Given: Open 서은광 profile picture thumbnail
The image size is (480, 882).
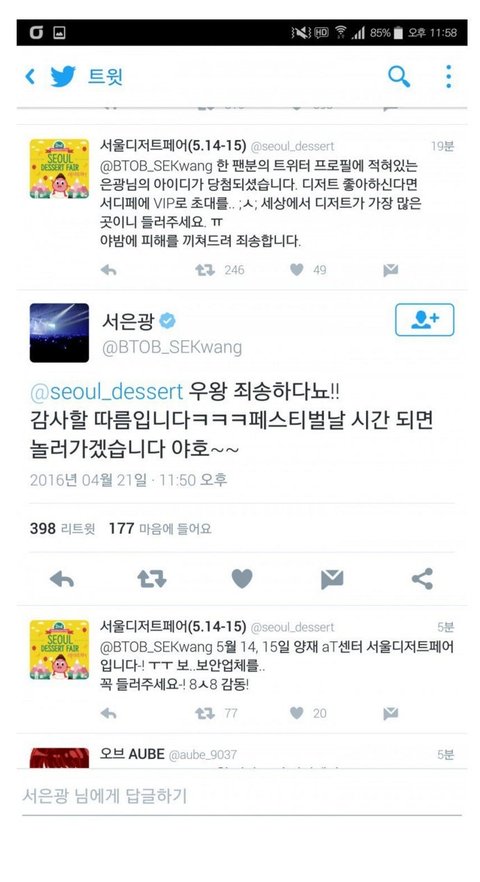Looking at the screenshot, I should (59, 332).
